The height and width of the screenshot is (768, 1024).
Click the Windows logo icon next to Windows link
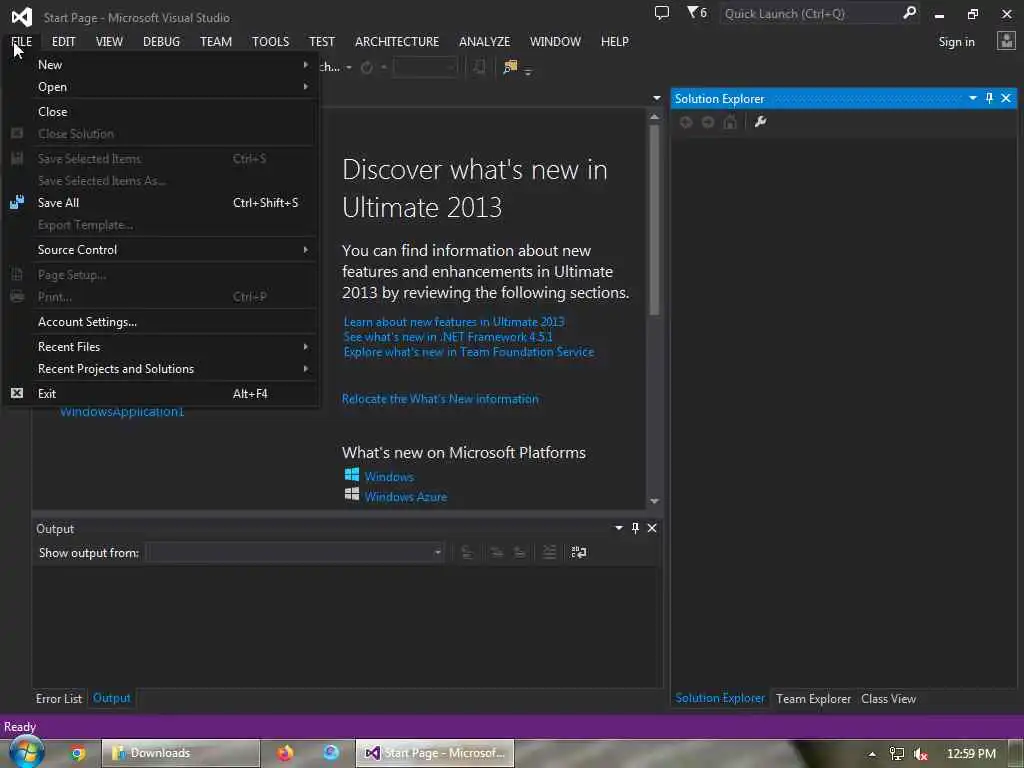click(351, 474)
